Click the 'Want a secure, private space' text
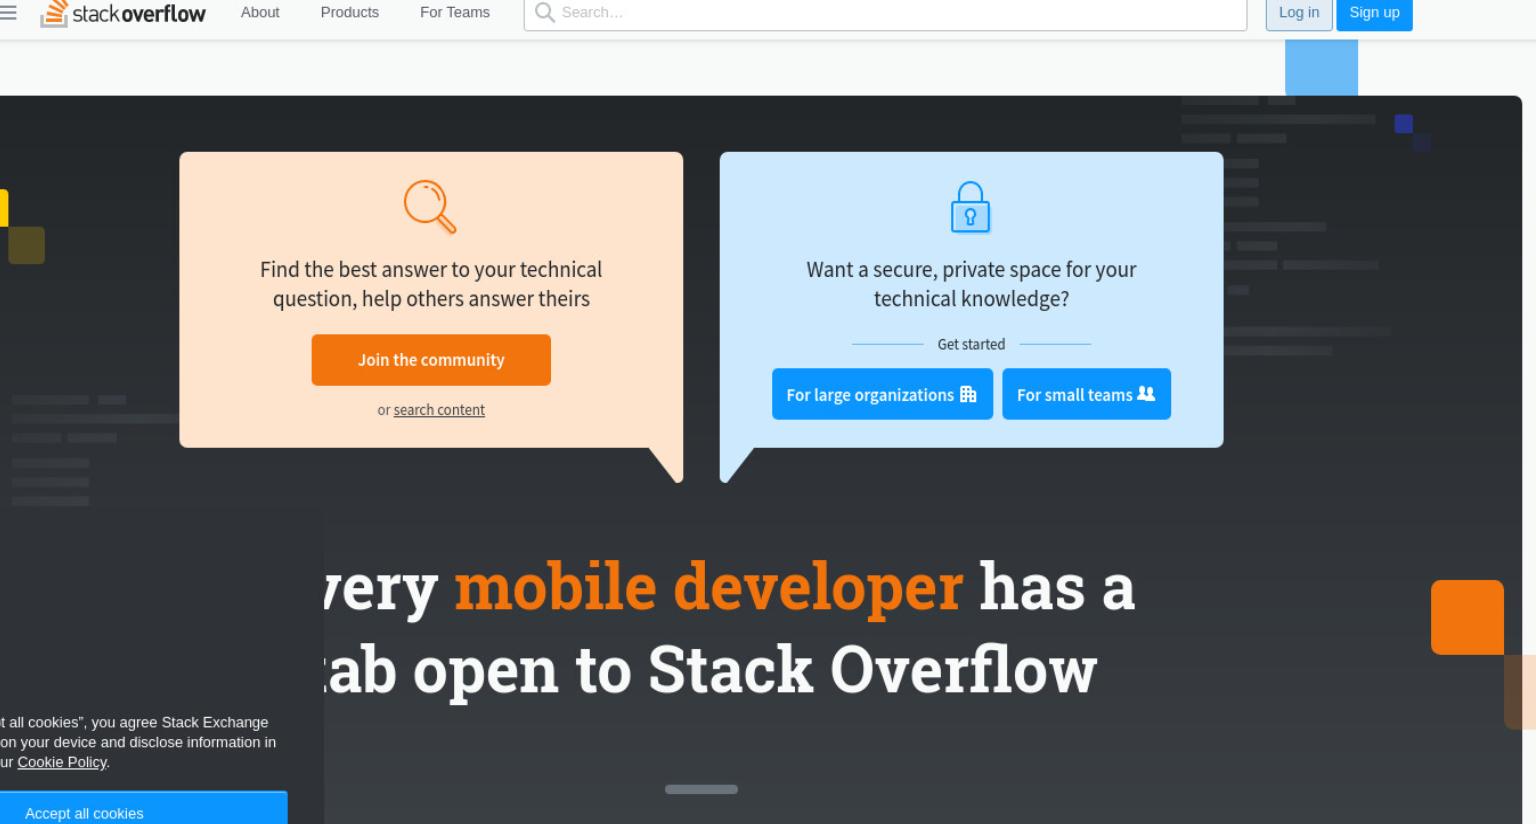 (x=971, y=284)
